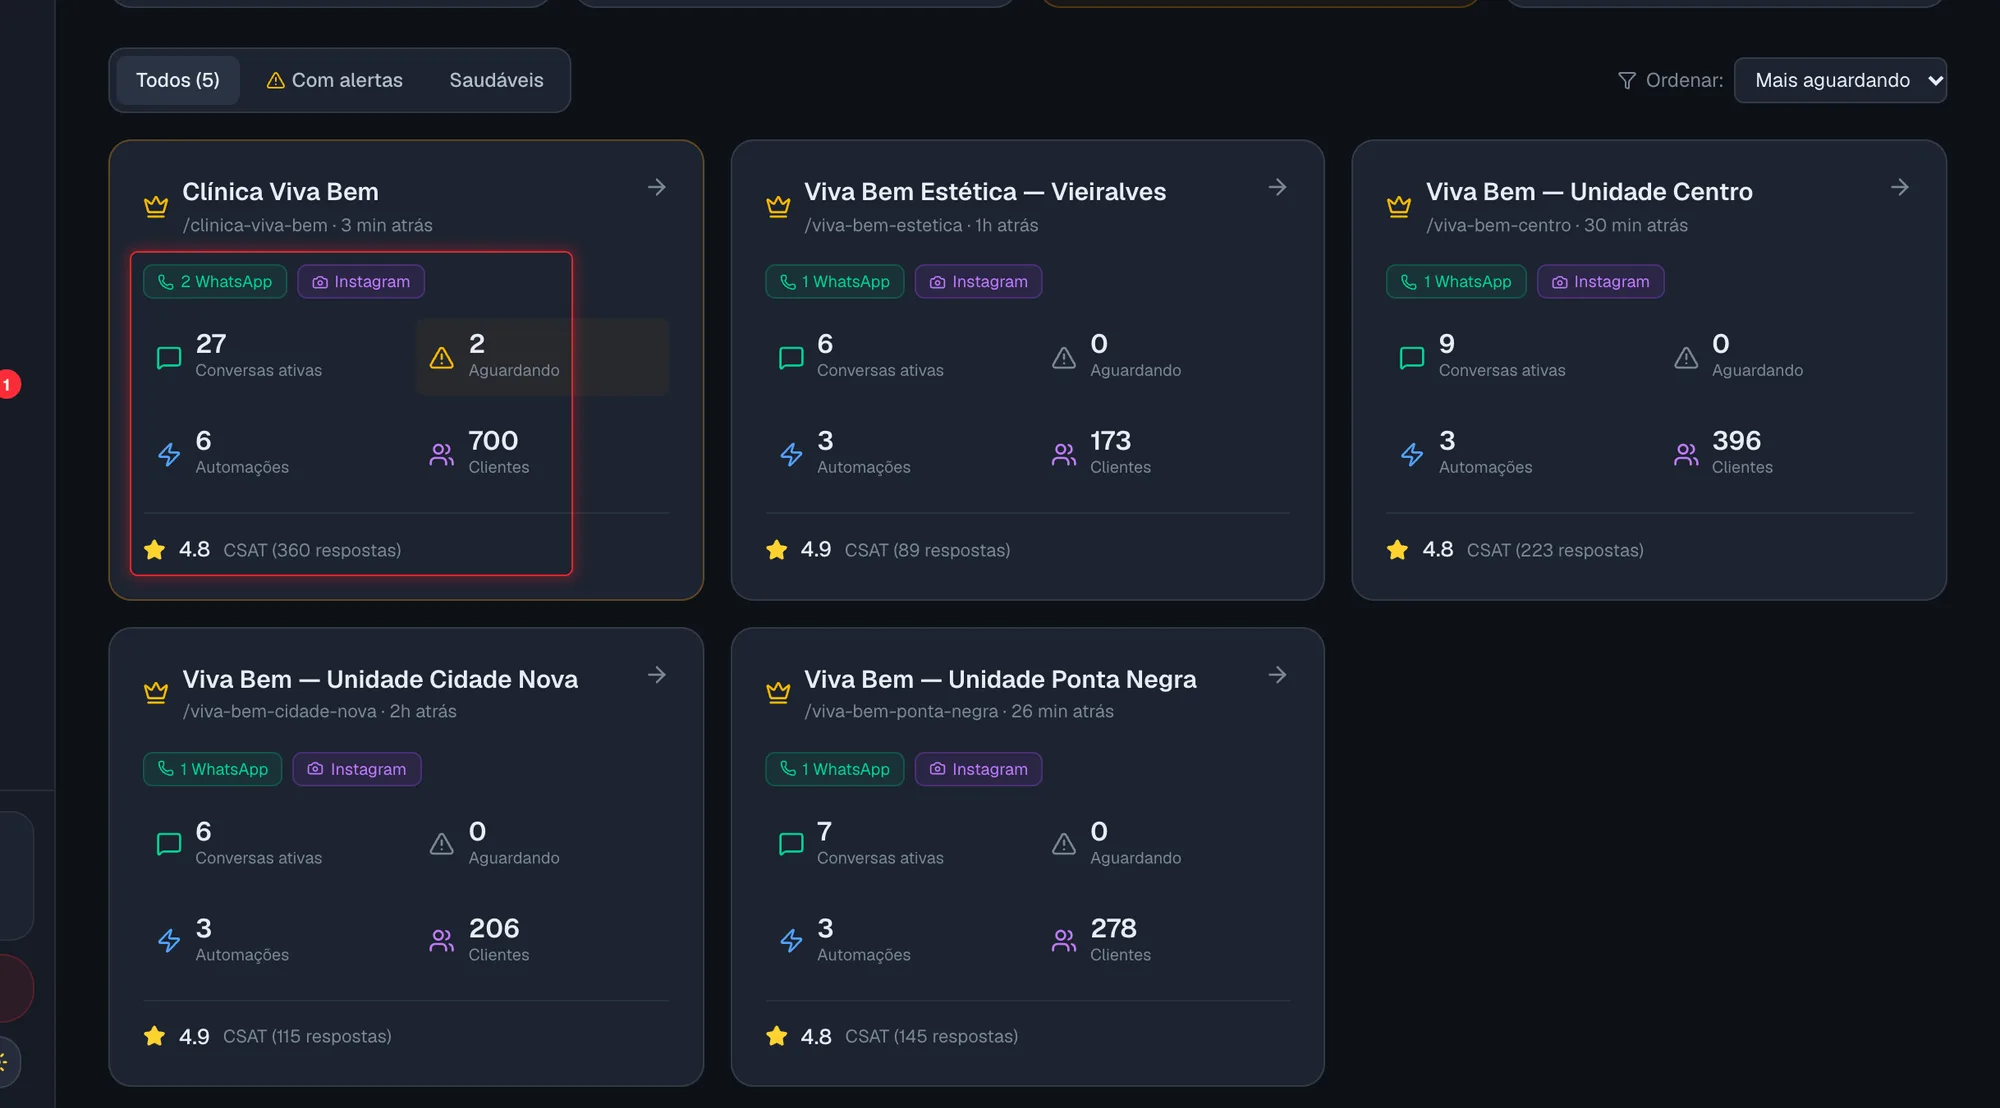Click crown icon of Unidade Cidade Nova
The image size is (2000, 1108).
pos(156,692)
